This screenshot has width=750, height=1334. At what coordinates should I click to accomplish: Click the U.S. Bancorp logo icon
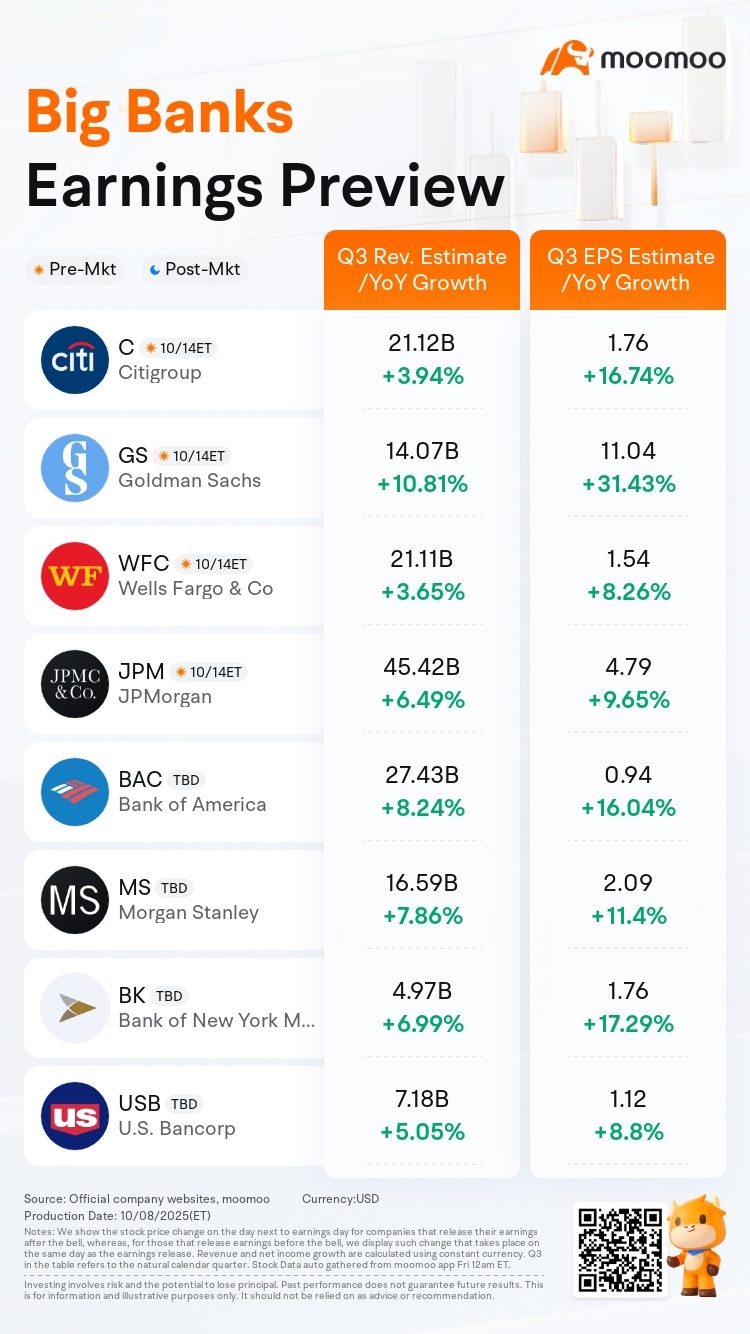tap(75, 1116)
